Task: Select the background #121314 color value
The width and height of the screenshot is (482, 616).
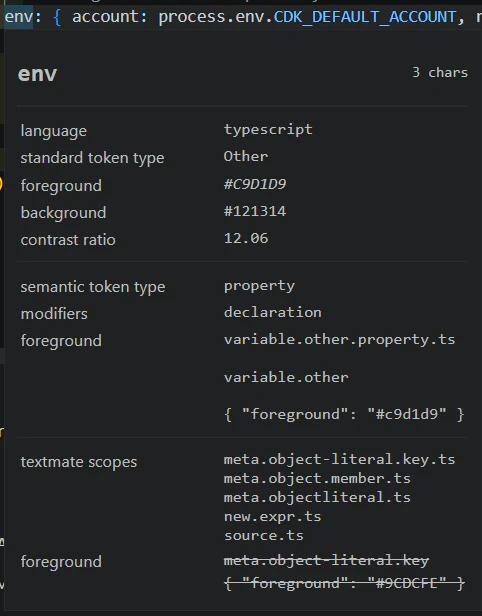Action: tap(255, 211)
